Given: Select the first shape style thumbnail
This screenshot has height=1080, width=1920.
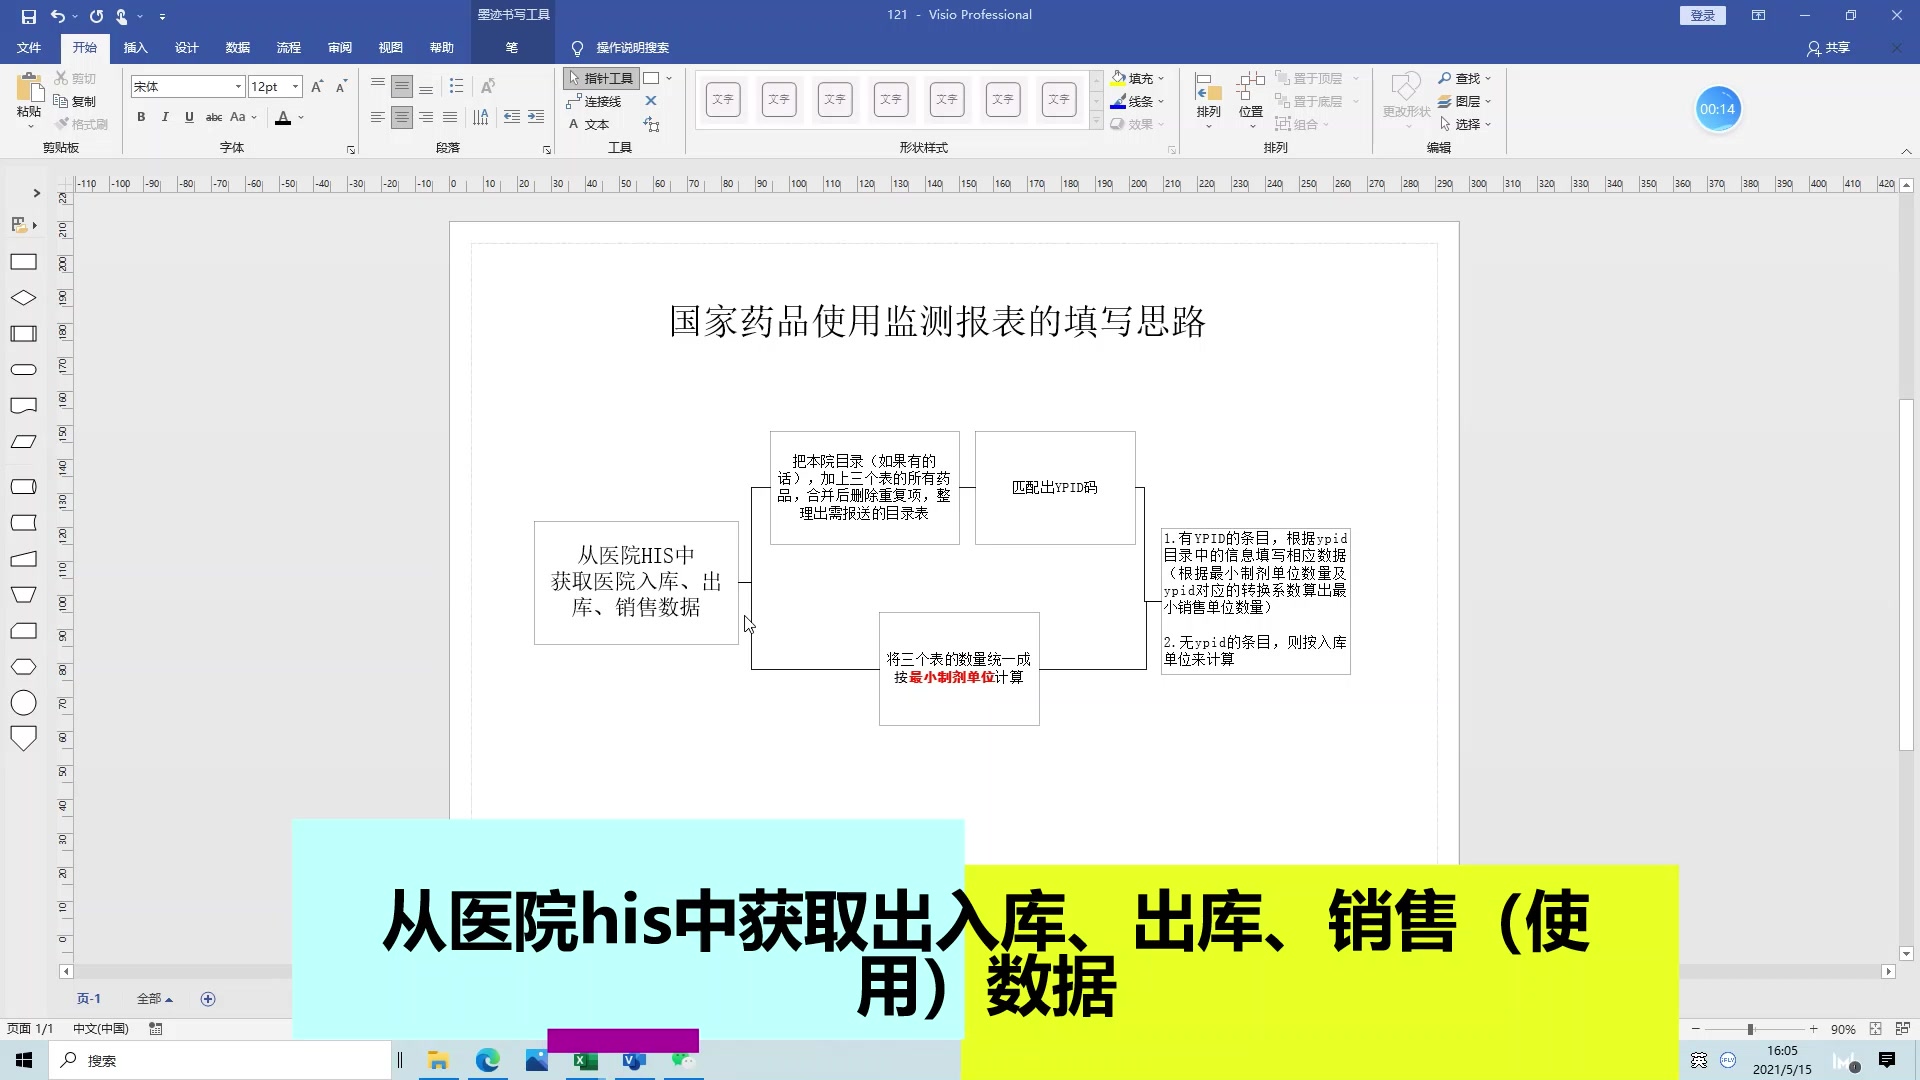Looking at the screenshot, I should (x=723, y=99).
